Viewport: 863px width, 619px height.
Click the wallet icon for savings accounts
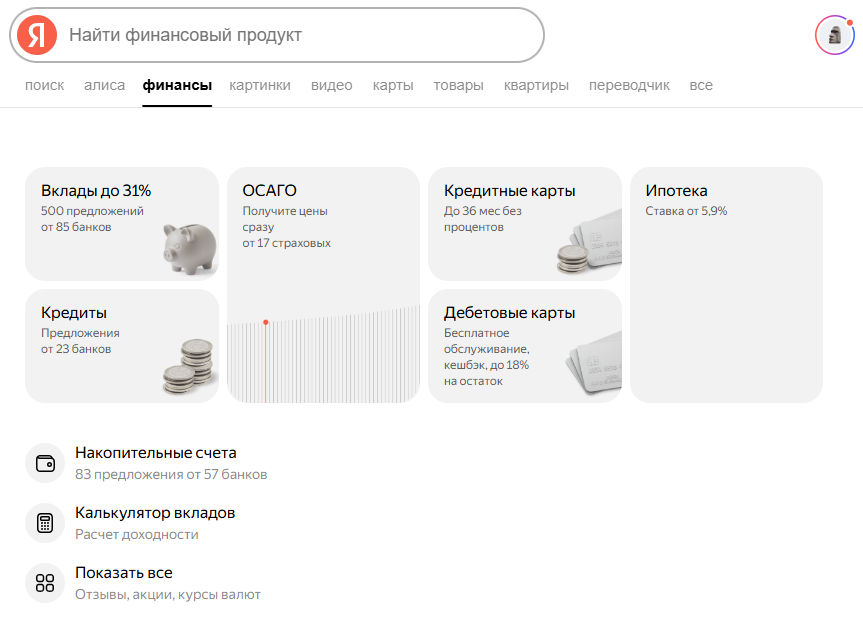point(45,463)
